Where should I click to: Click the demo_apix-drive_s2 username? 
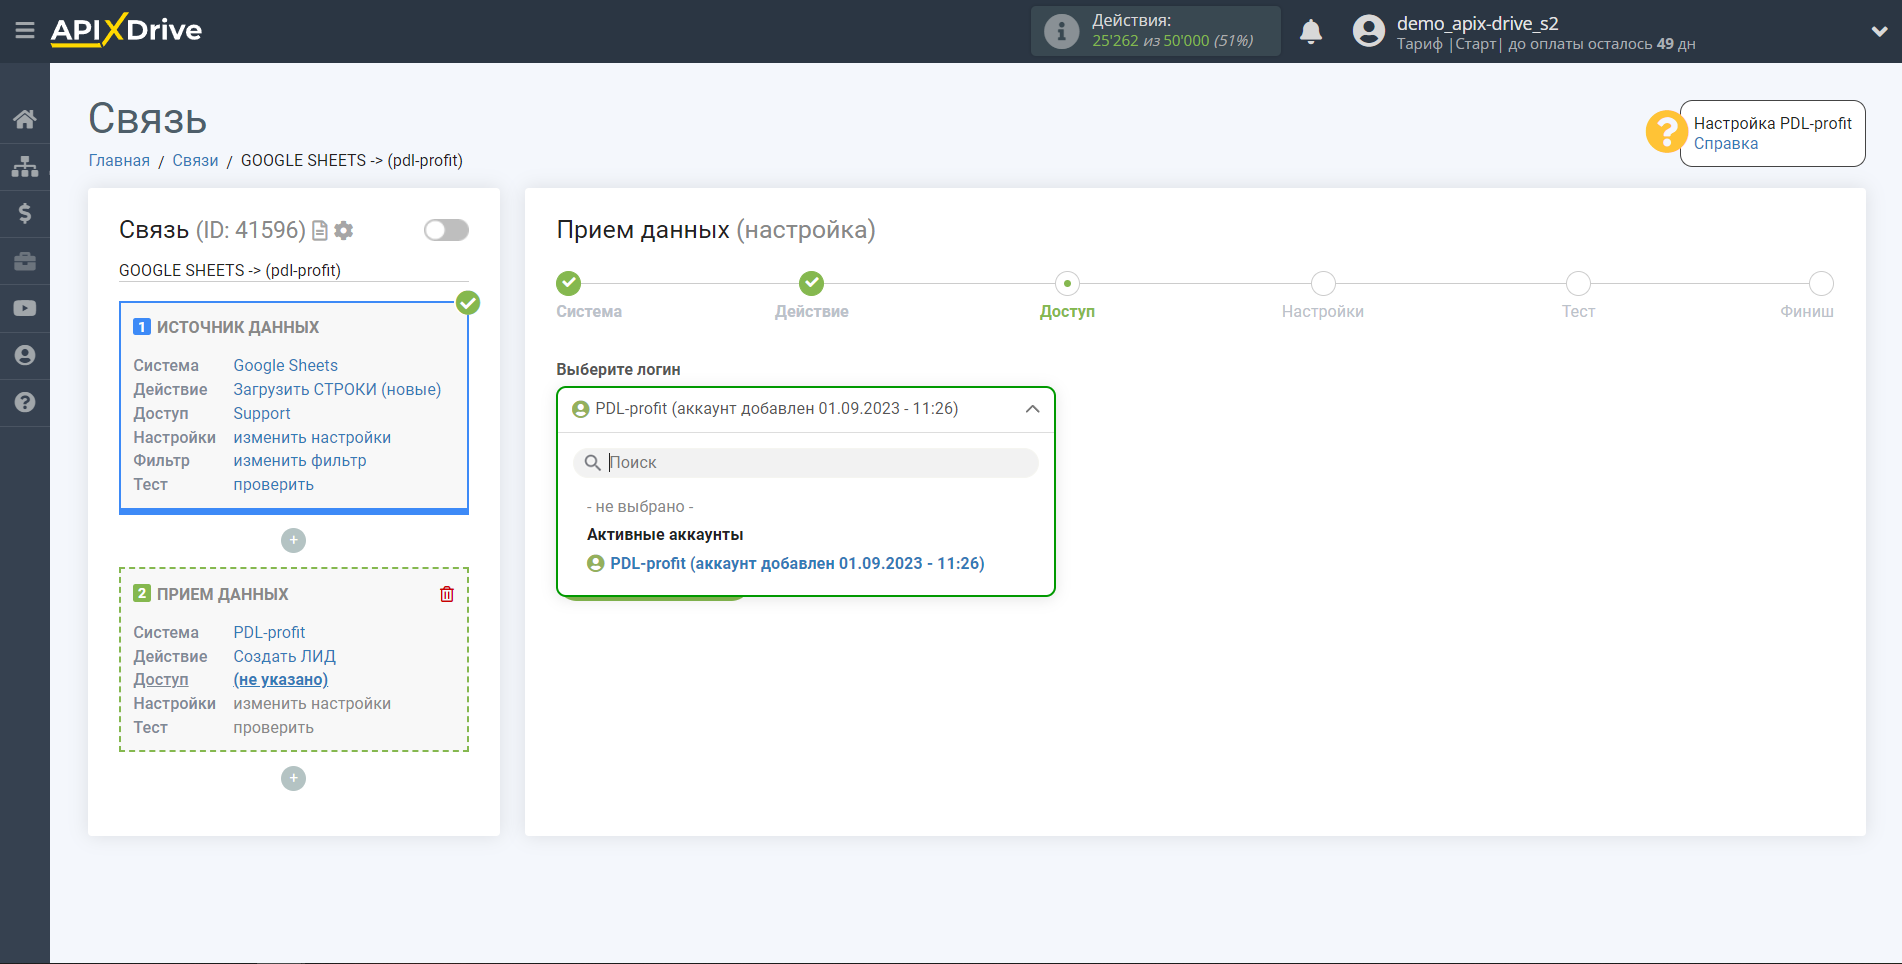click(1477, 23)
